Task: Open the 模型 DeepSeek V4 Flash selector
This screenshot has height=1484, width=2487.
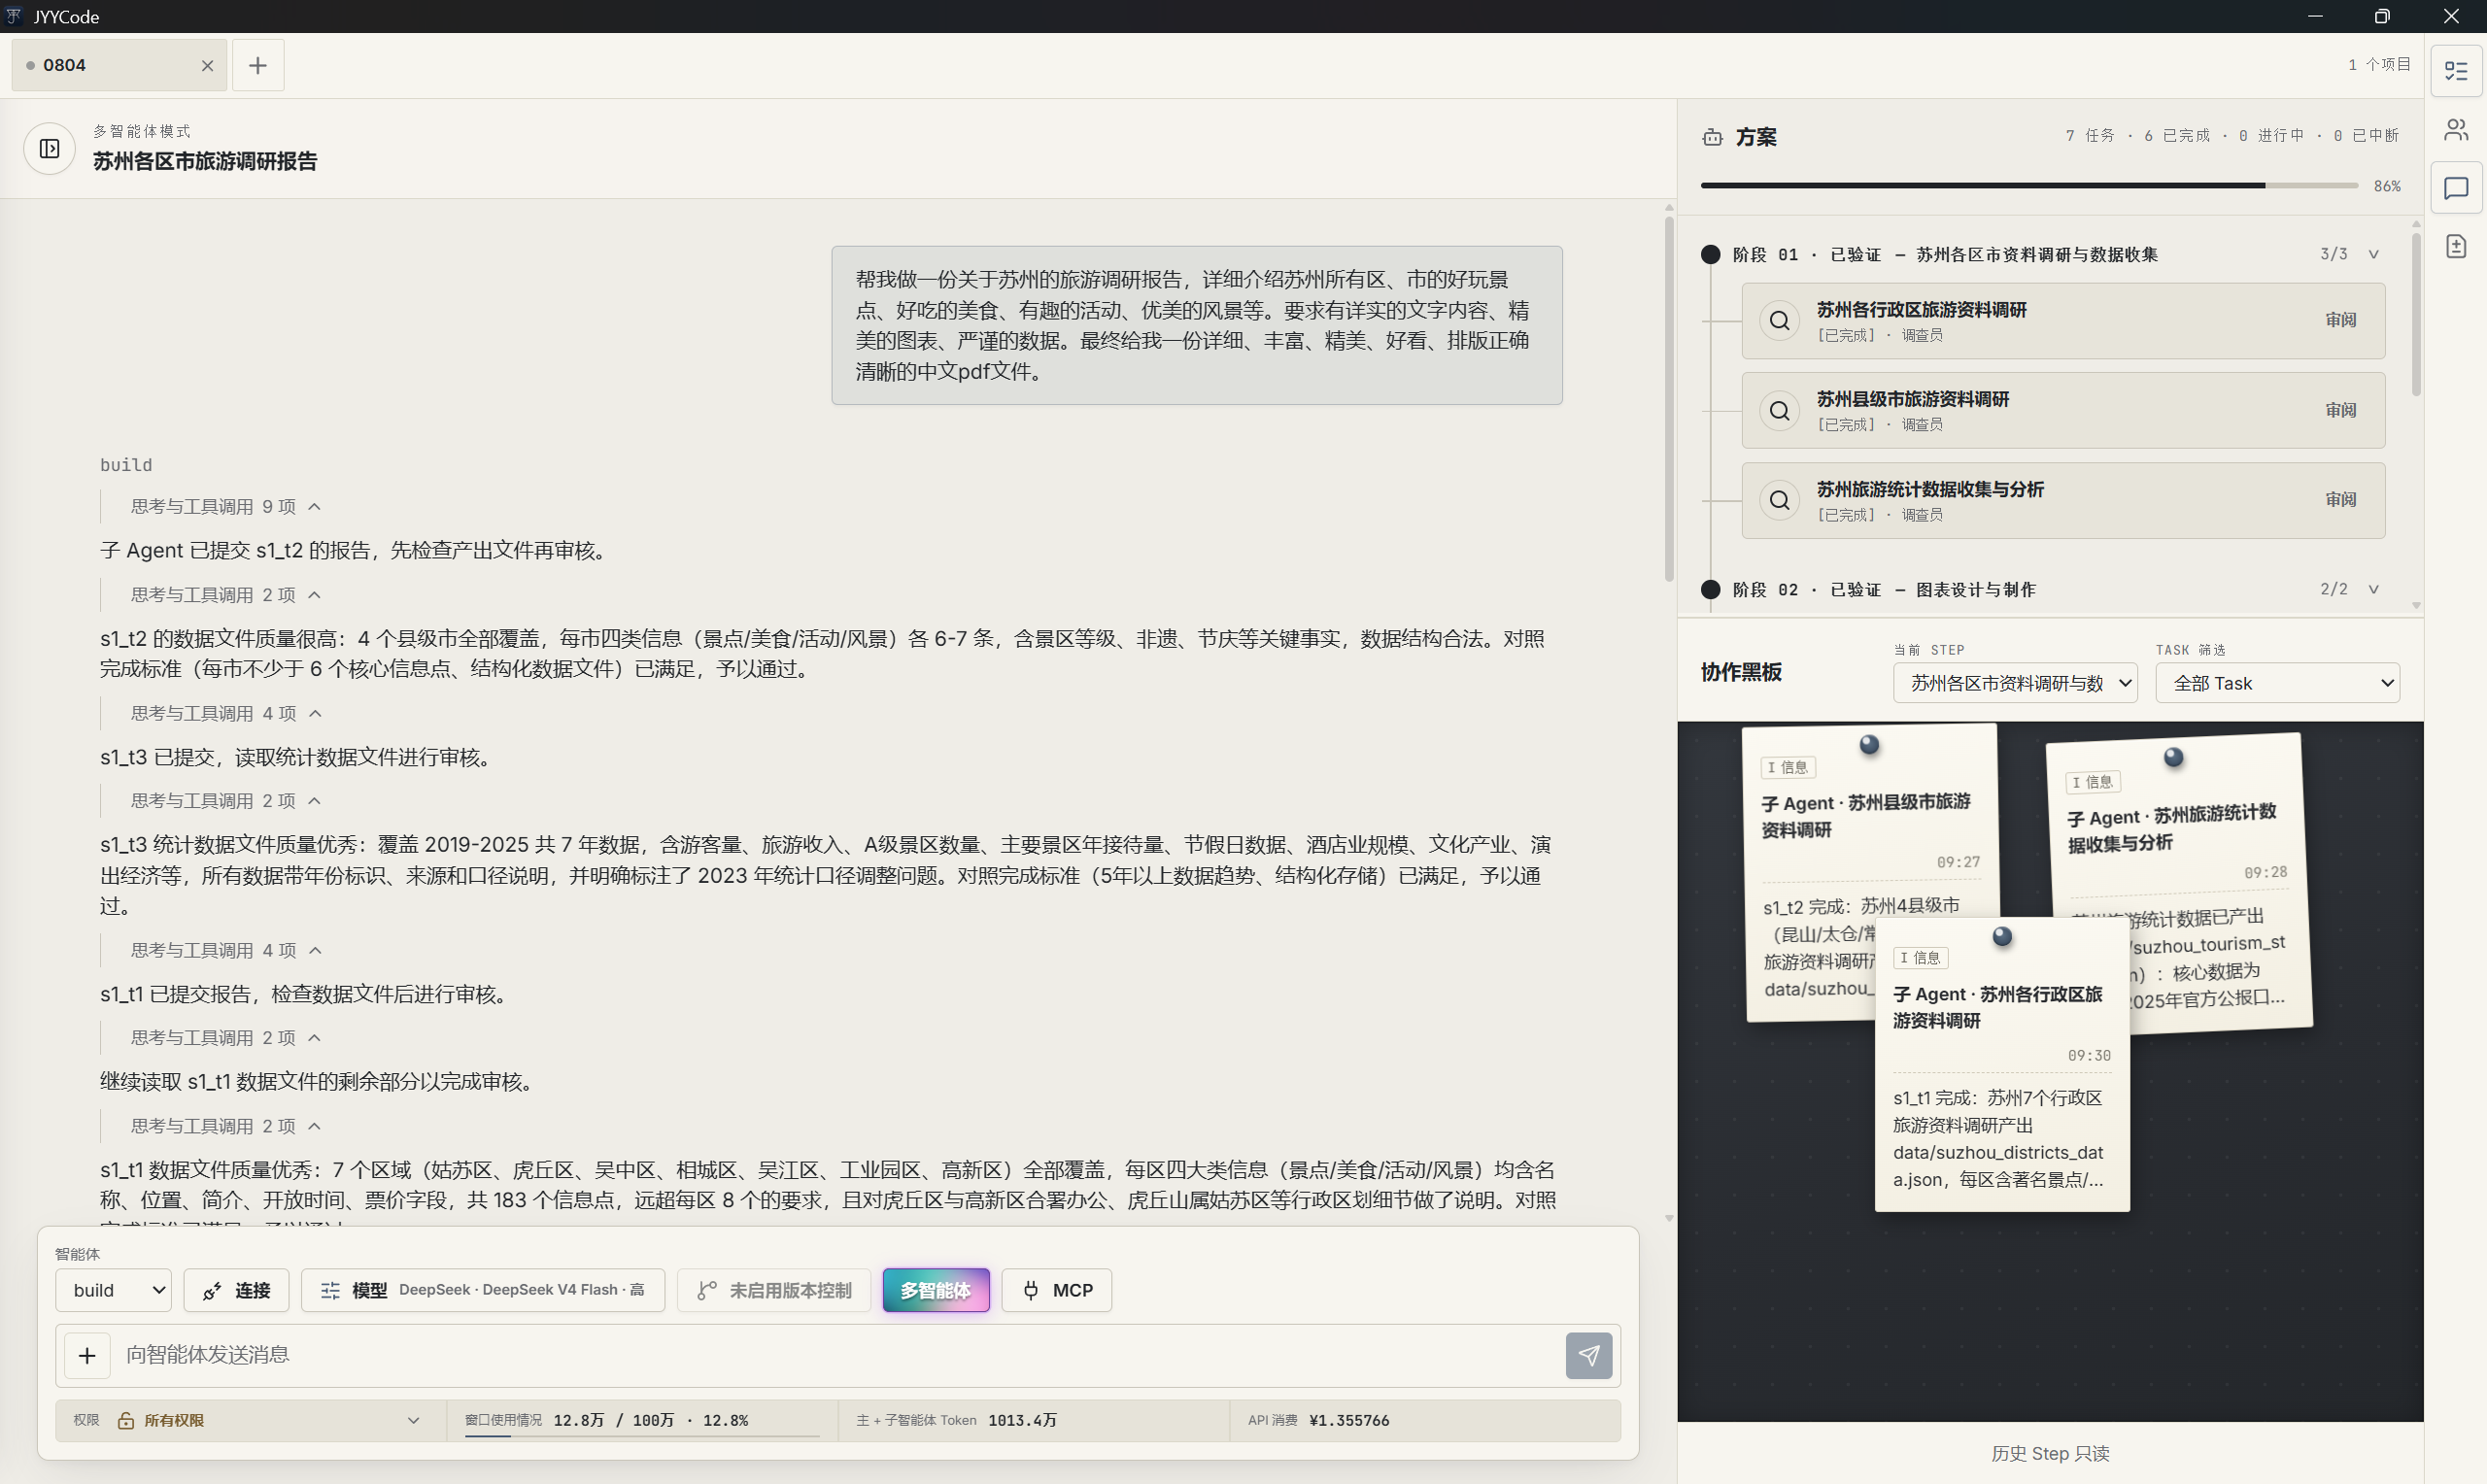Action: point(483,1290)
